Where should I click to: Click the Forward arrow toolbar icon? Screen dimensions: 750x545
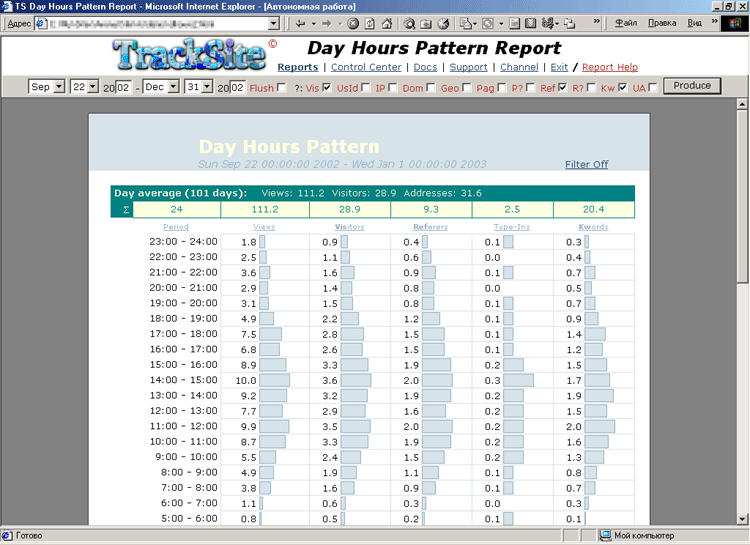point(327,23)
